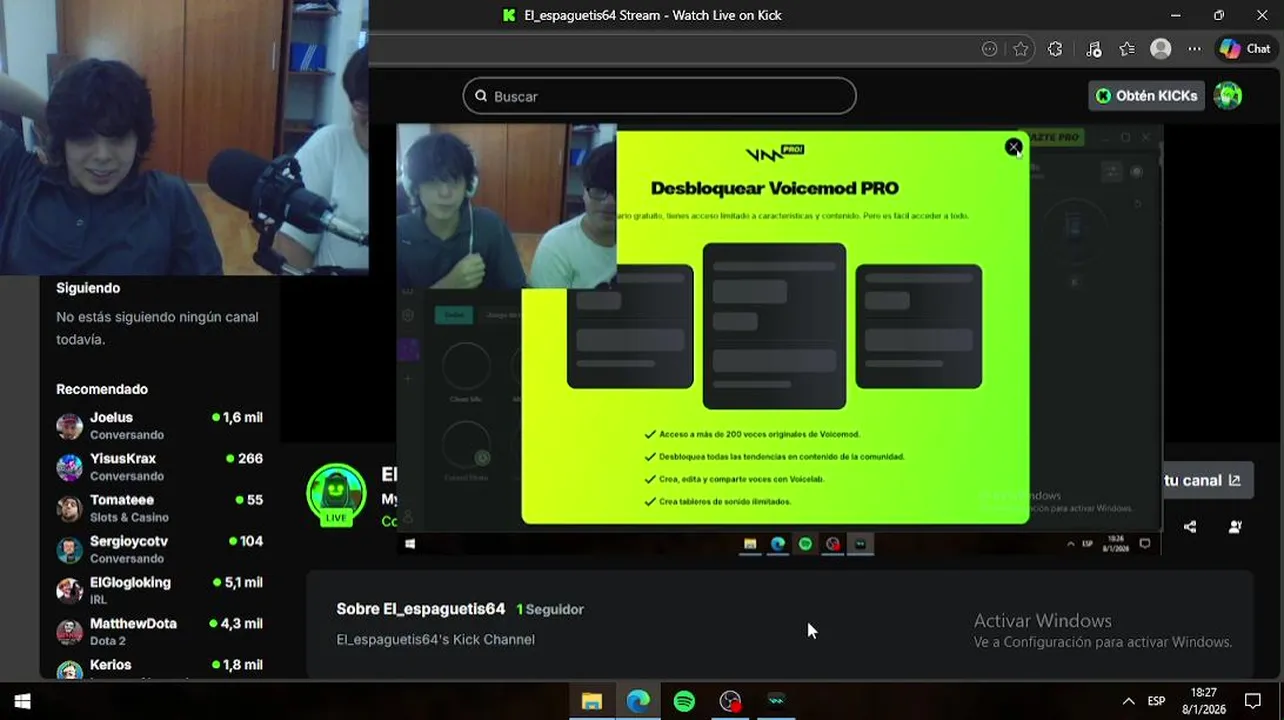Click Joelus channel avatar

click(x=69, y=426)
